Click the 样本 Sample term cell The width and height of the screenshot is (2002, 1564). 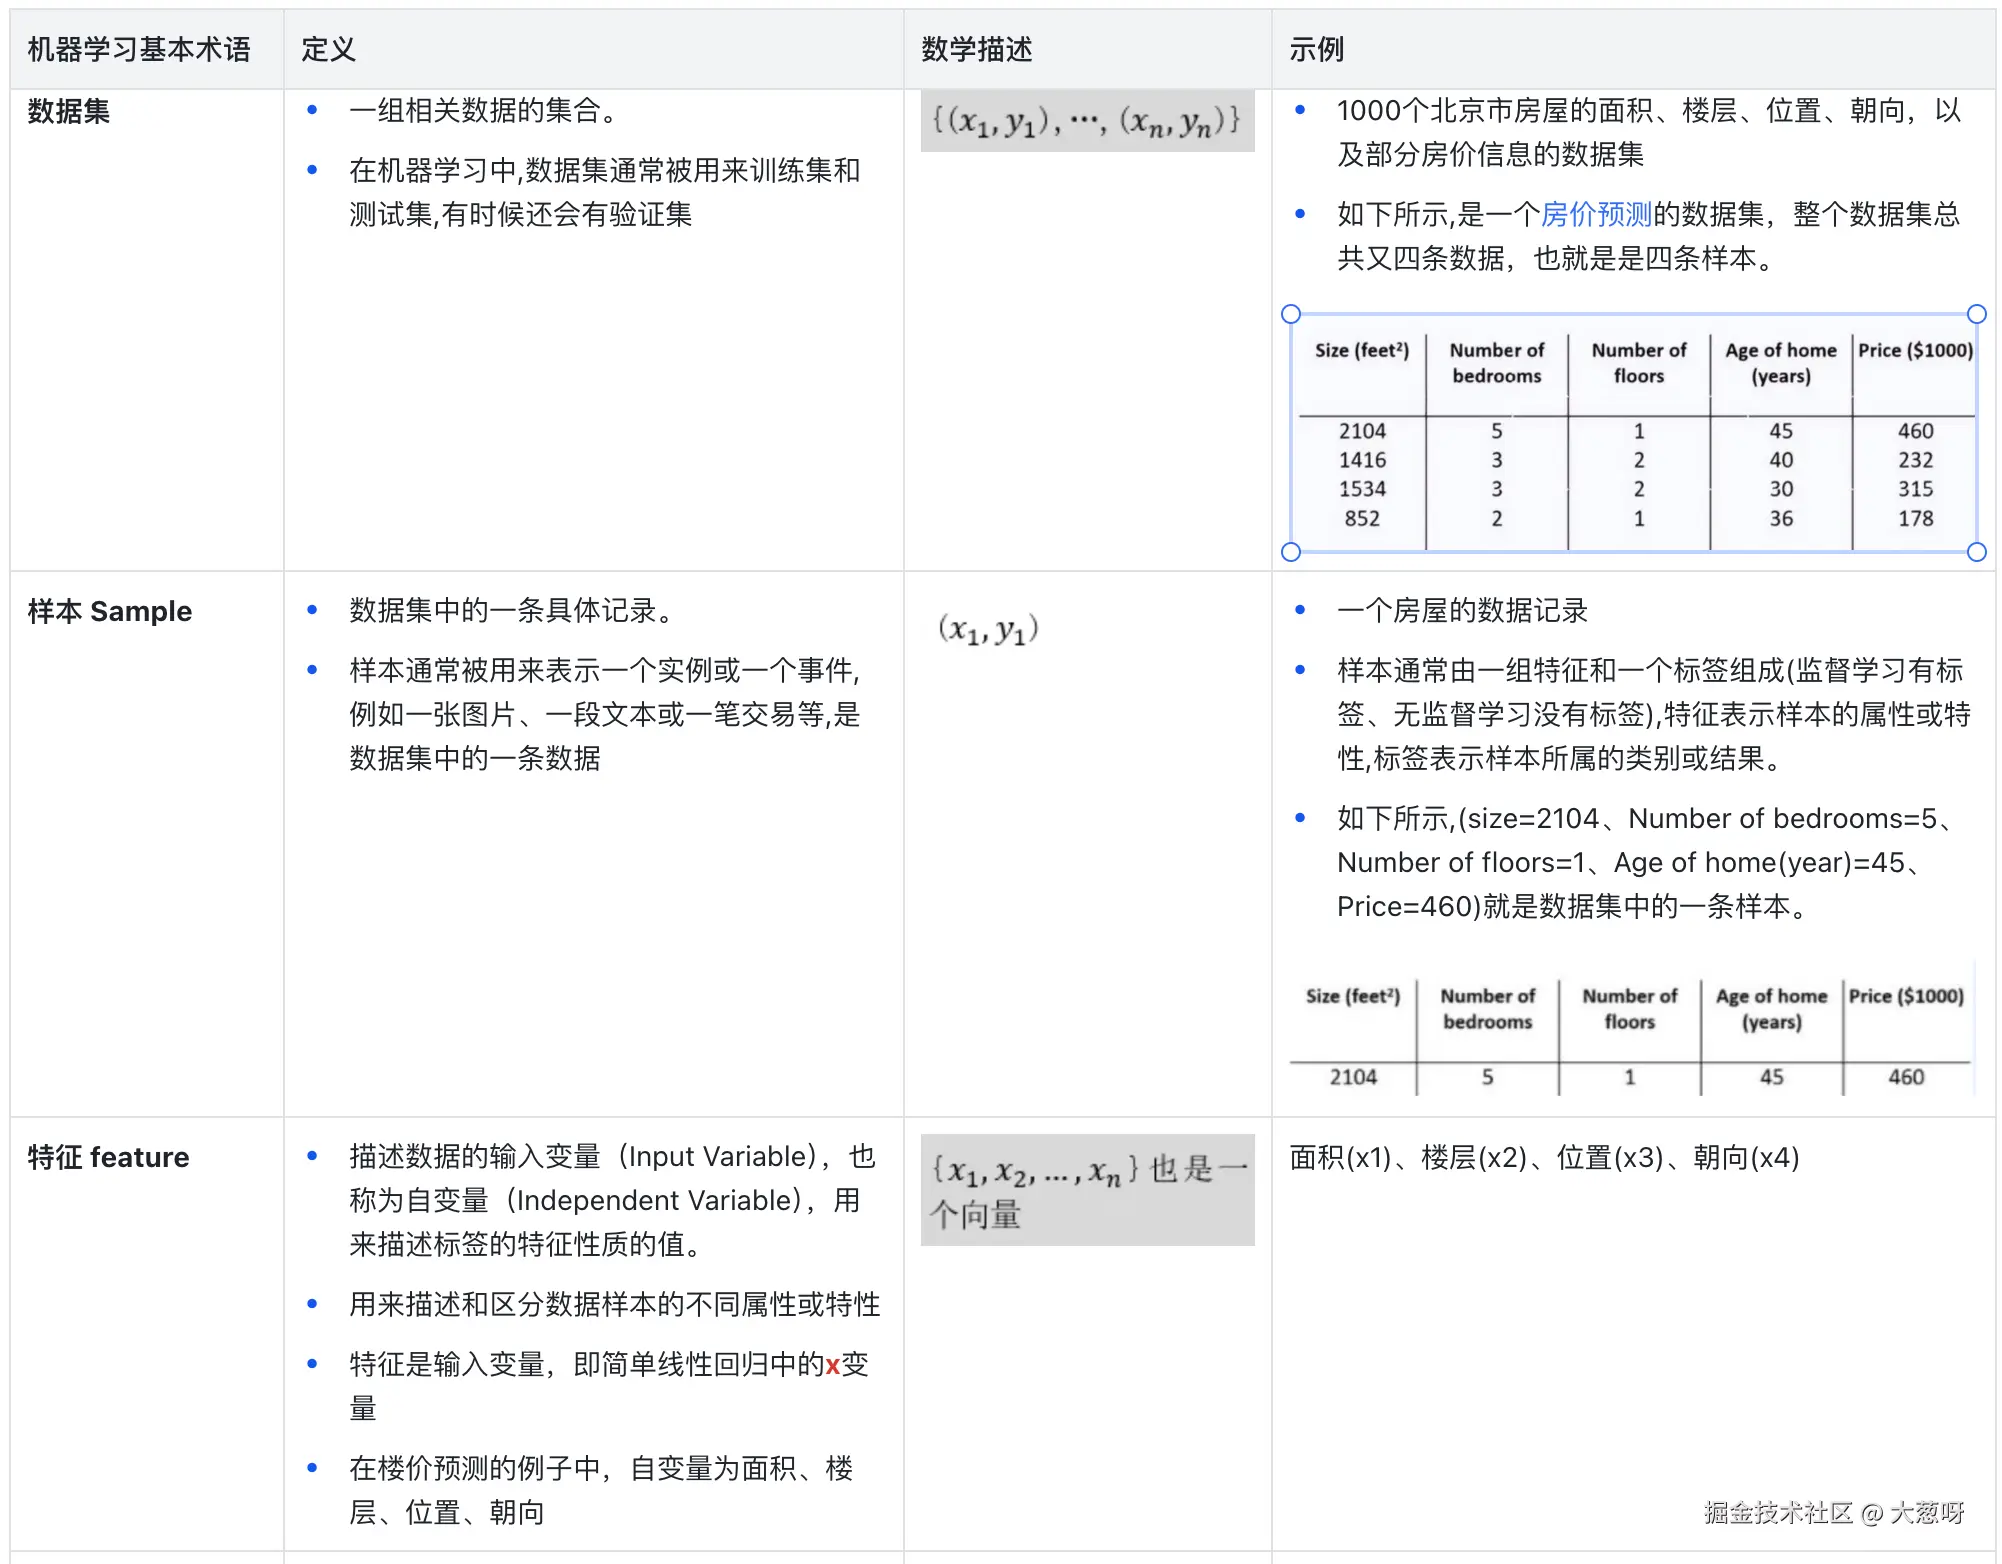110,611
